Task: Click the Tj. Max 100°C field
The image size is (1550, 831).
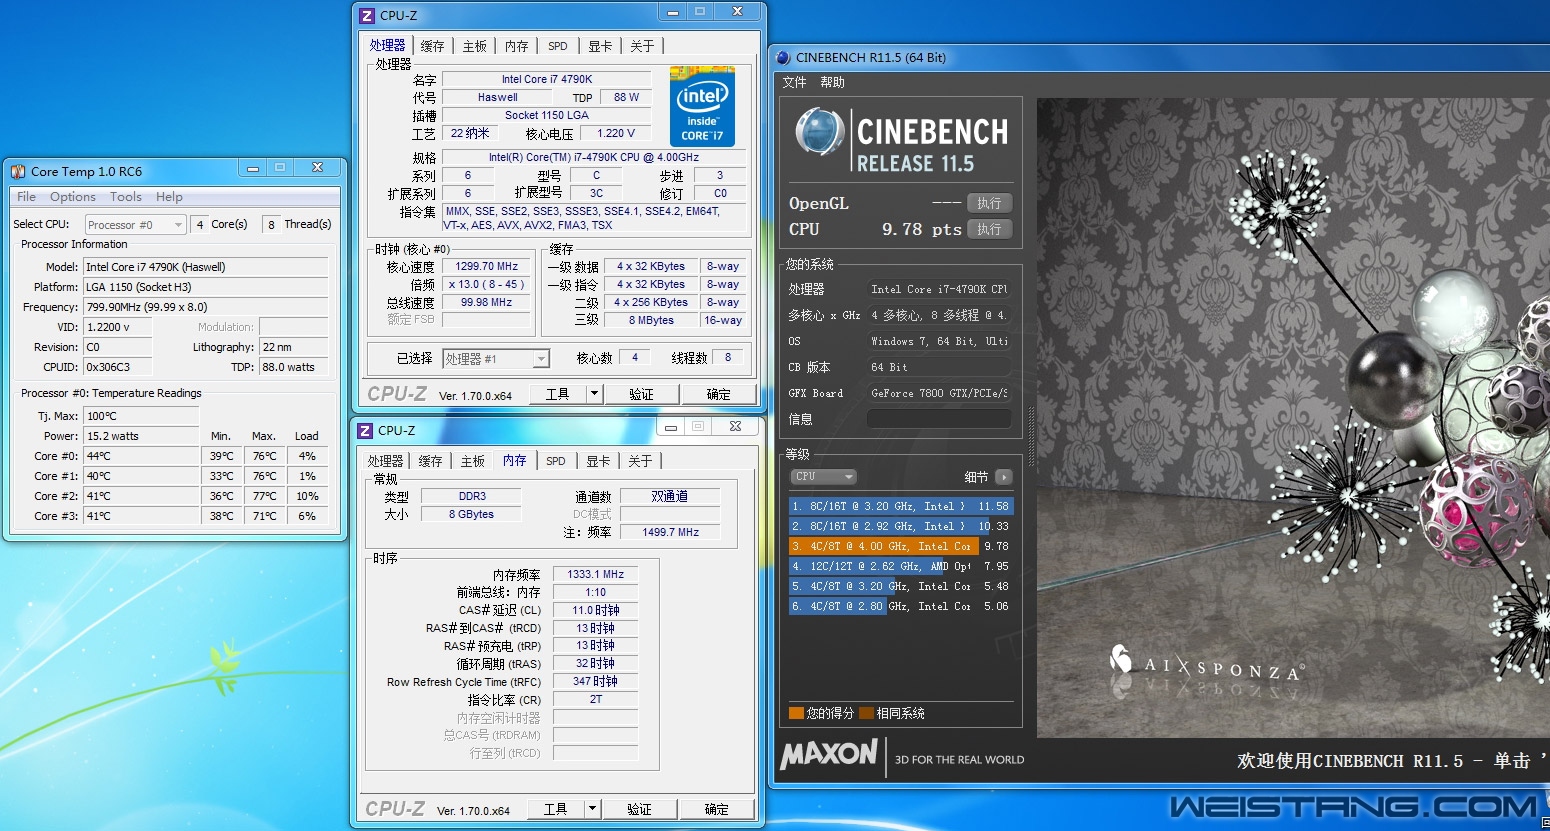Action: coord(141,416)
